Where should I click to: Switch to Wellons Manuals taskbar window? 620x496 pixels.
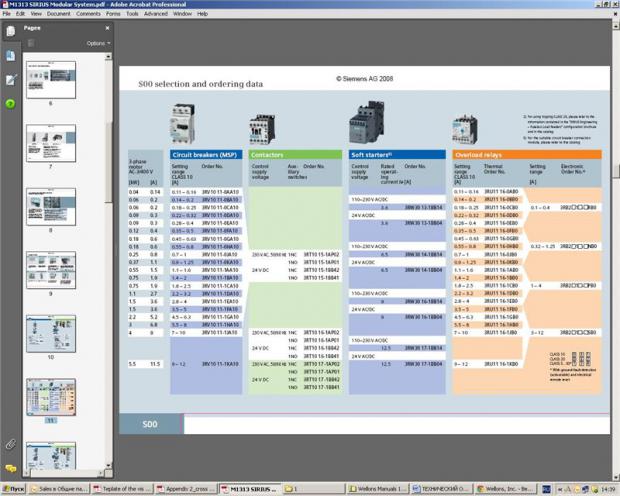[377, 489]
